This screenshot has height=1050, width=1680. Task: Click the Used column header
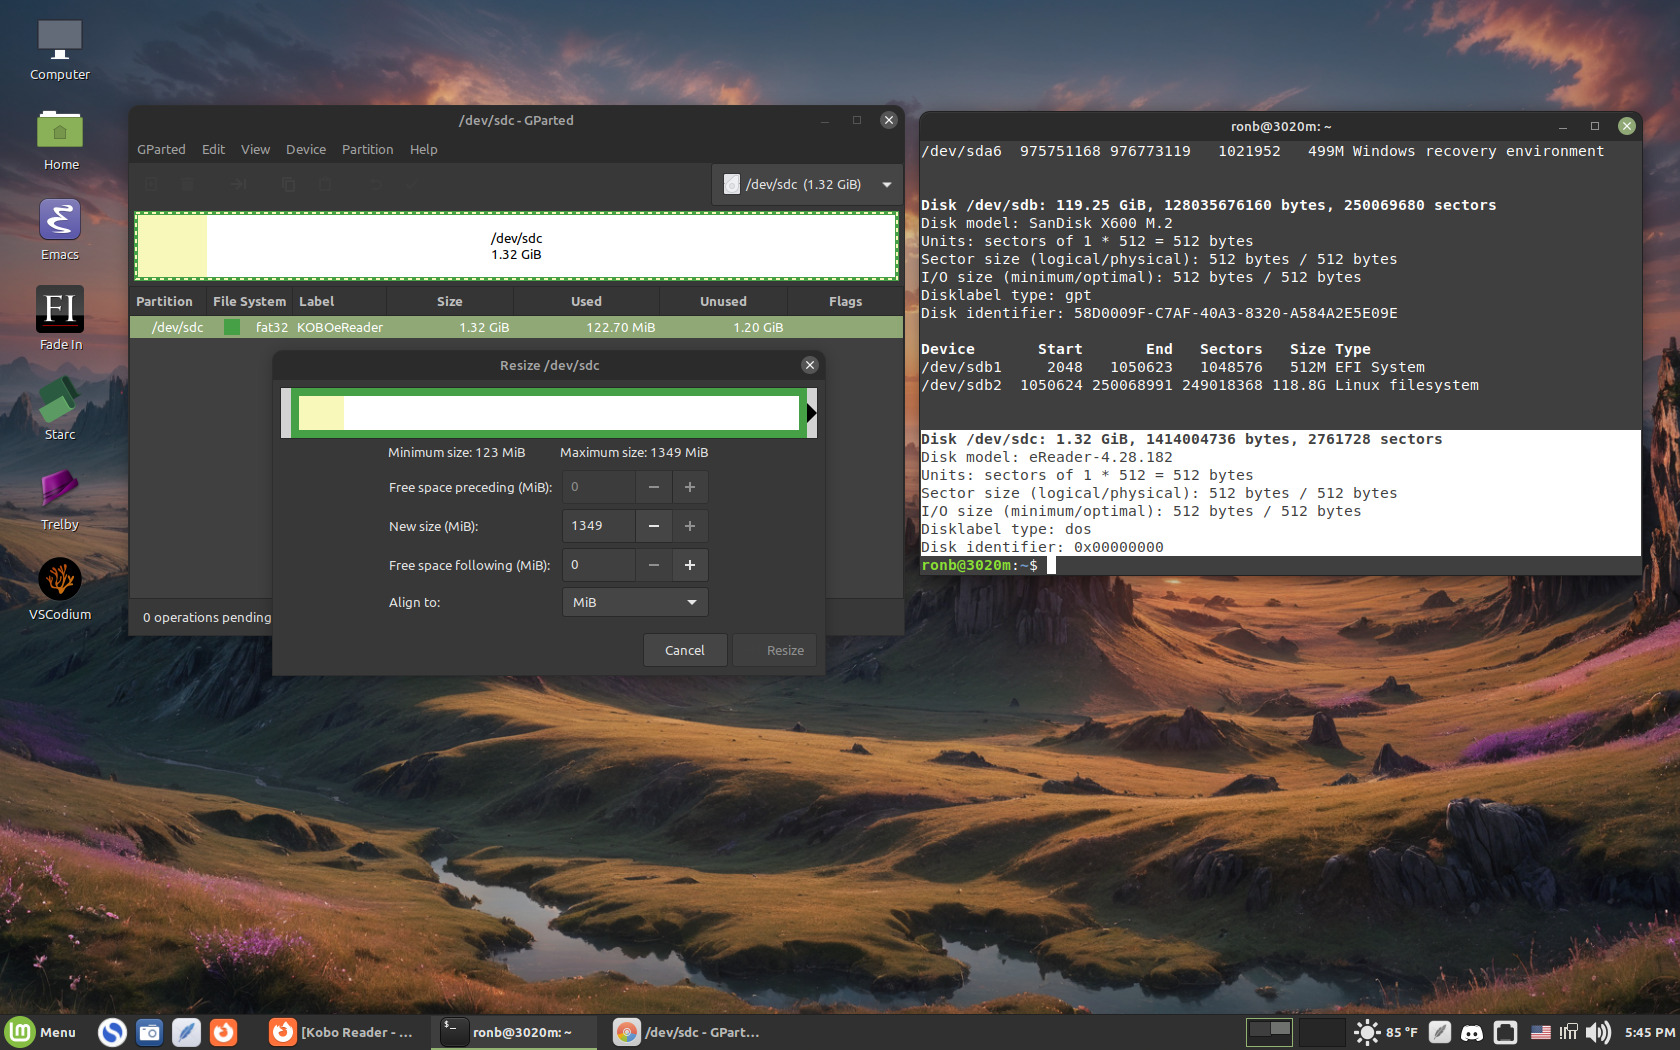586,301
